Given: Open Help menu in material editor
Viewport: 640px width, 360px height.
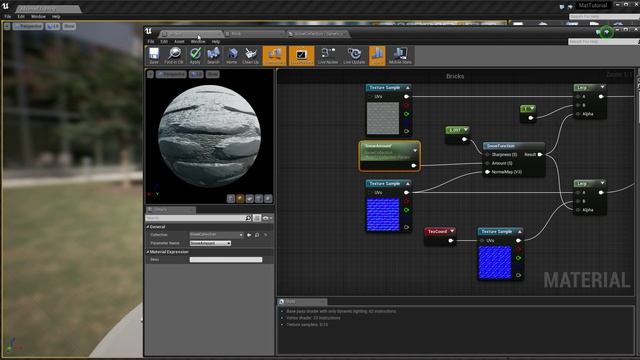Looking at the screenshot, I should coord(216,42).
